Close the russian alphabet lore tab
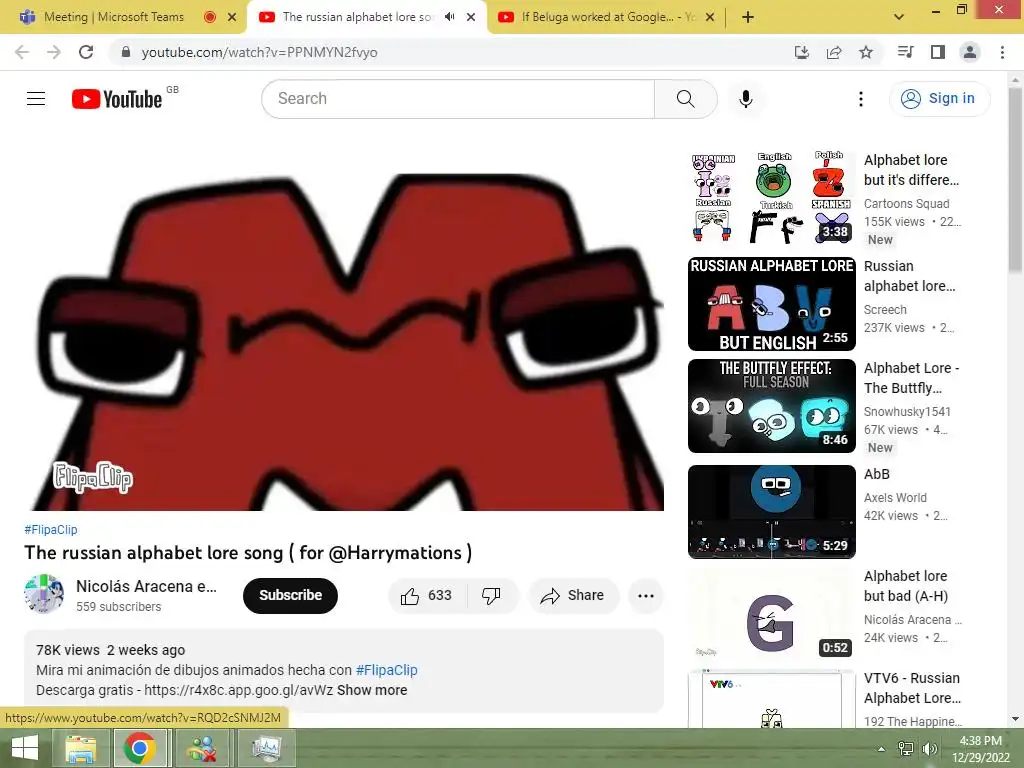Image resolution: width=1024 pixels, height=768 pixels. coord(471,17)
